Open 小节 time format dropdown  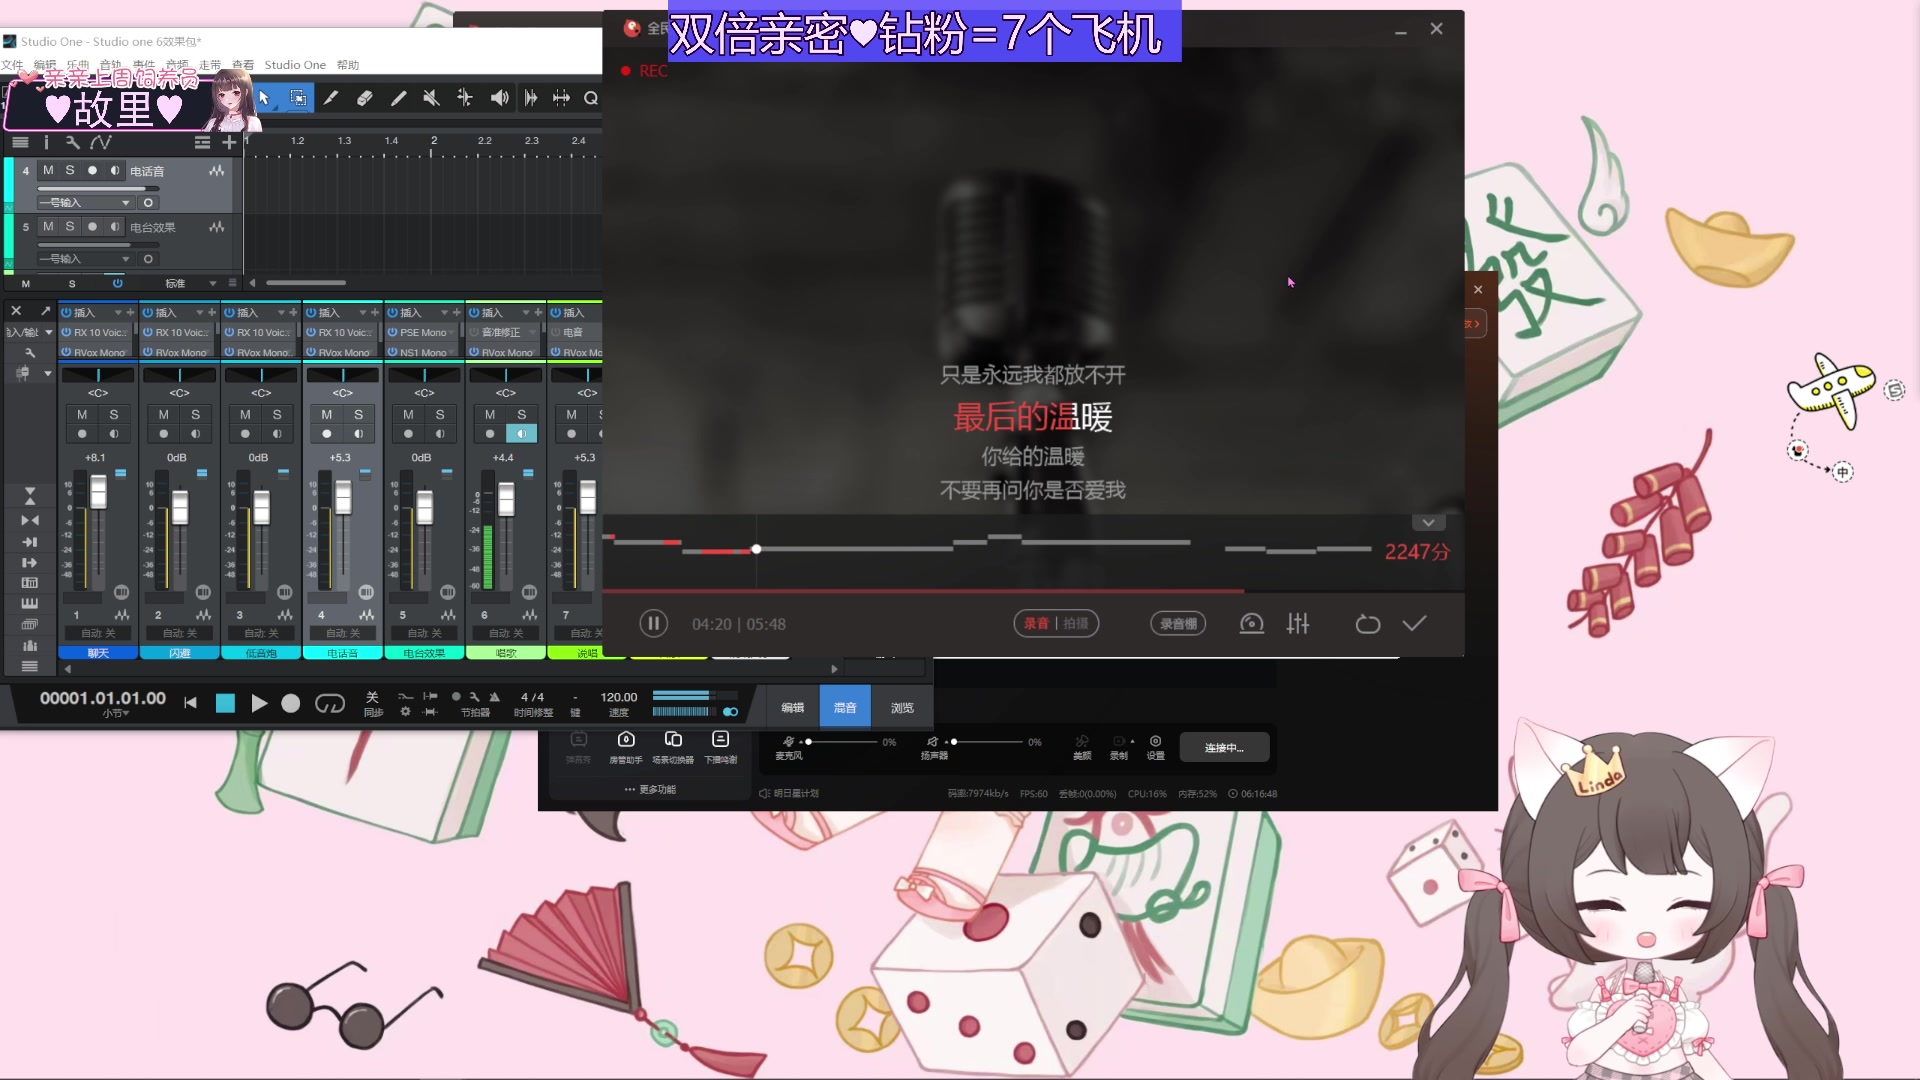point(116,714)
